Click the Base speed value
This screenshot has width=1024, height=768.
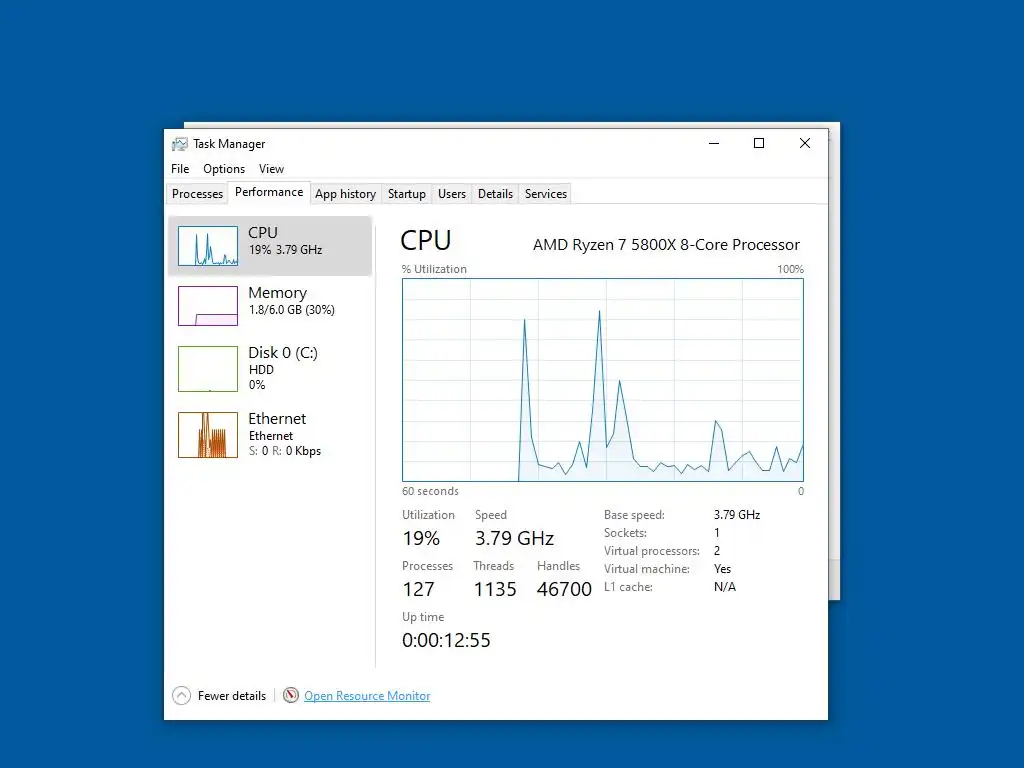pos(737,515)
